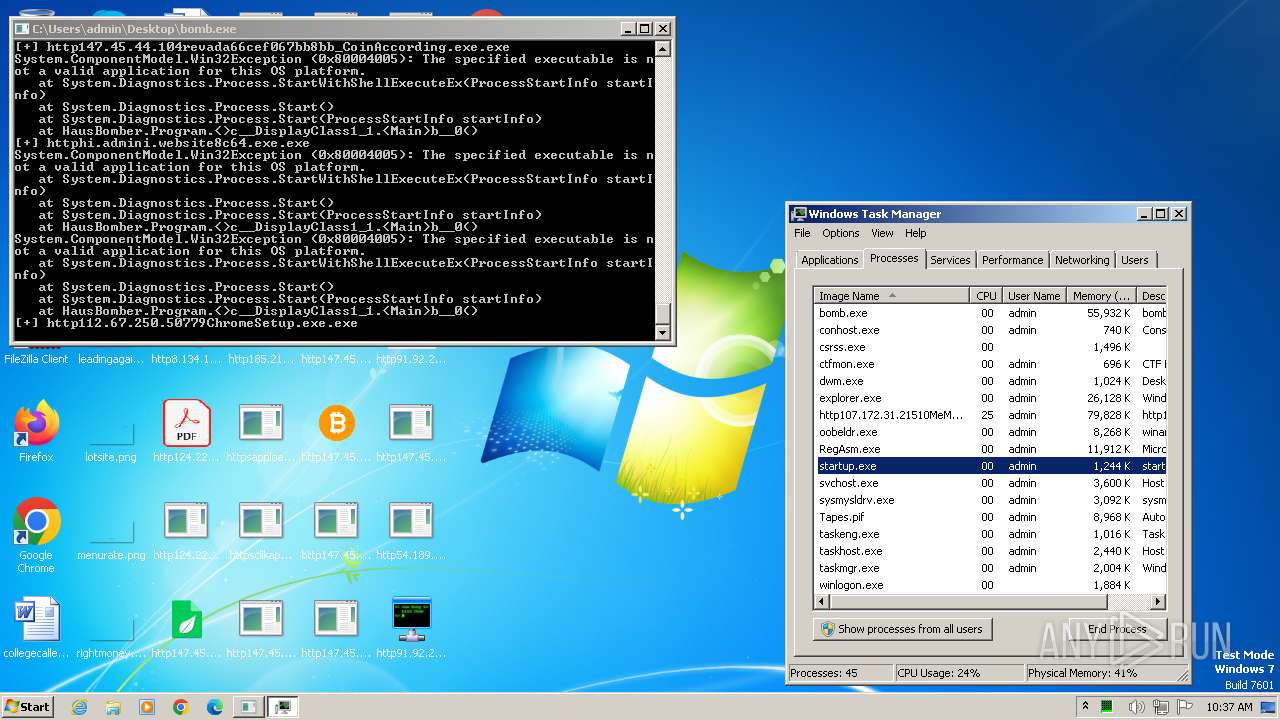Image resolution: width=1280 pixels, height=720 pixels.
Task: Open Windows Explorer folder in taskbar
Action: (113, 707)
